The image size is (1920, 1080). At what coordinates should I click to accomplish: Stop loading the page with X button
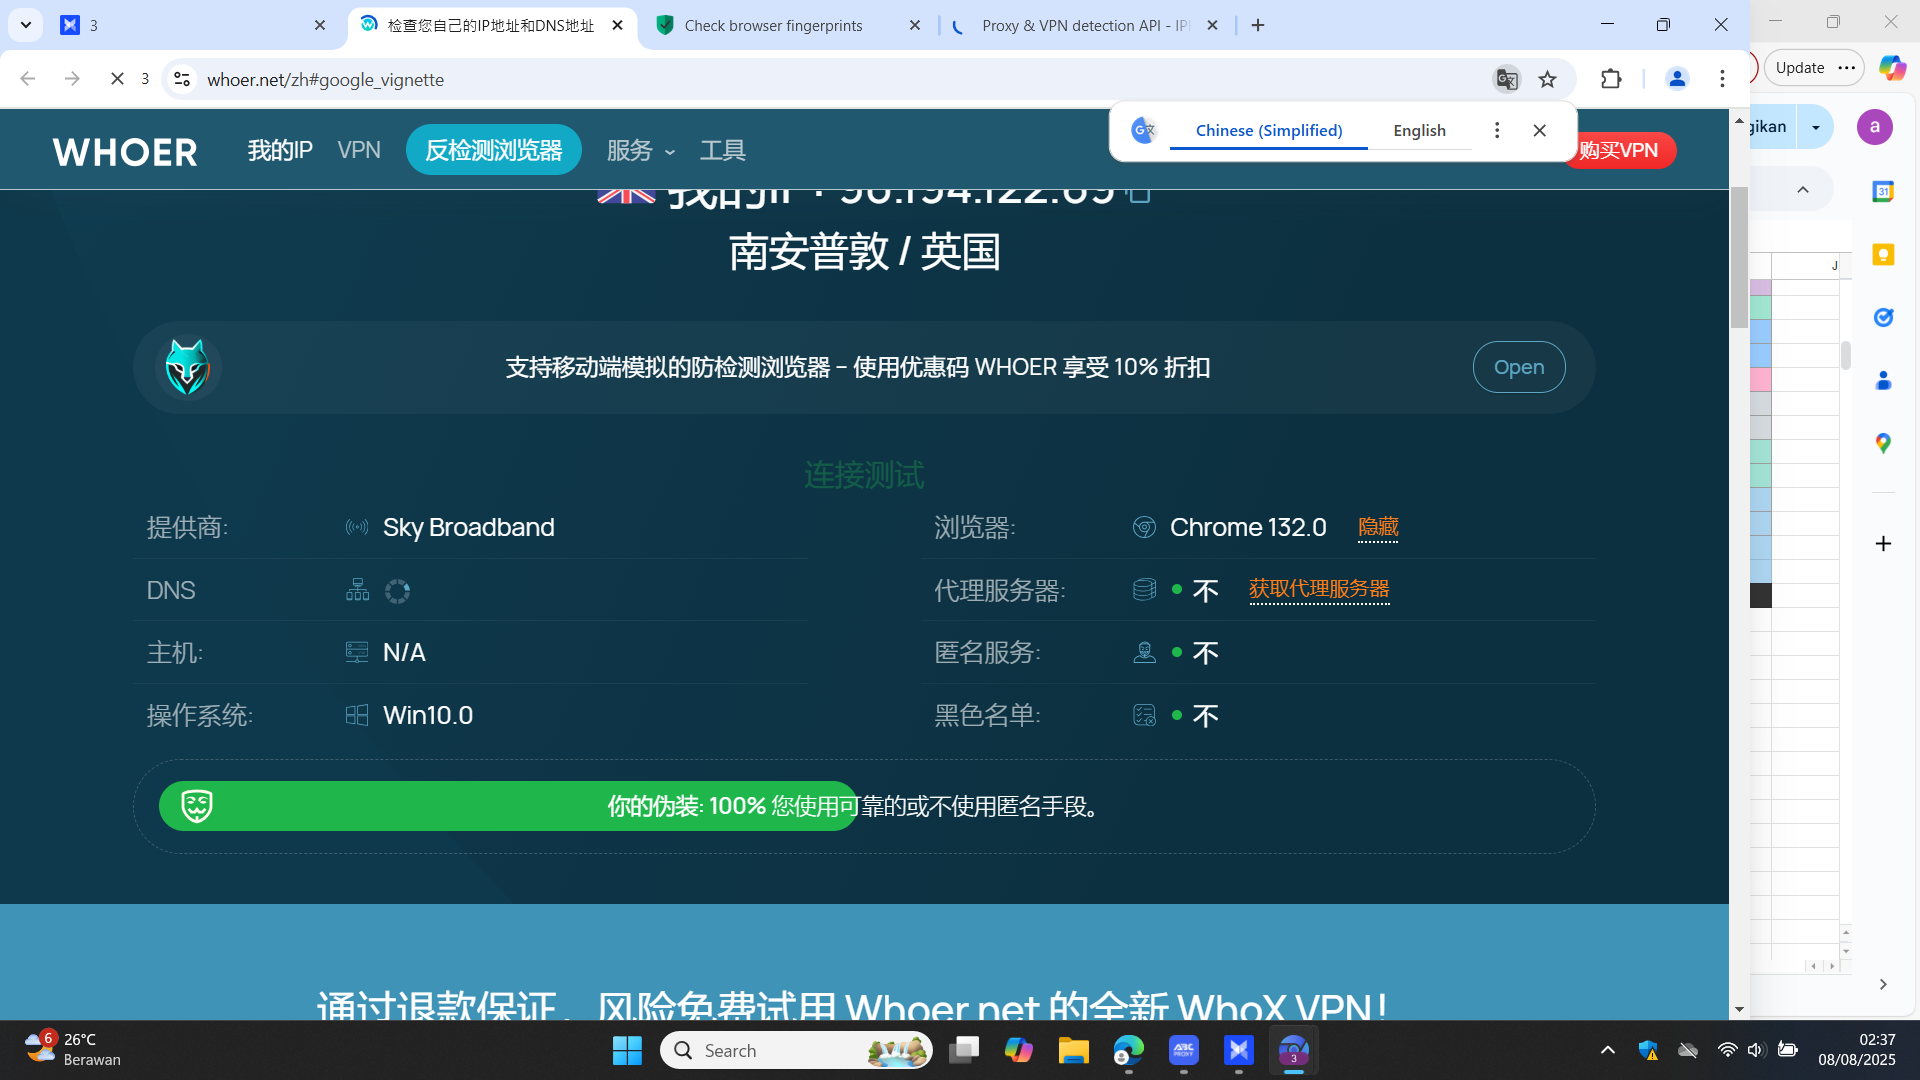click(117, 79)
